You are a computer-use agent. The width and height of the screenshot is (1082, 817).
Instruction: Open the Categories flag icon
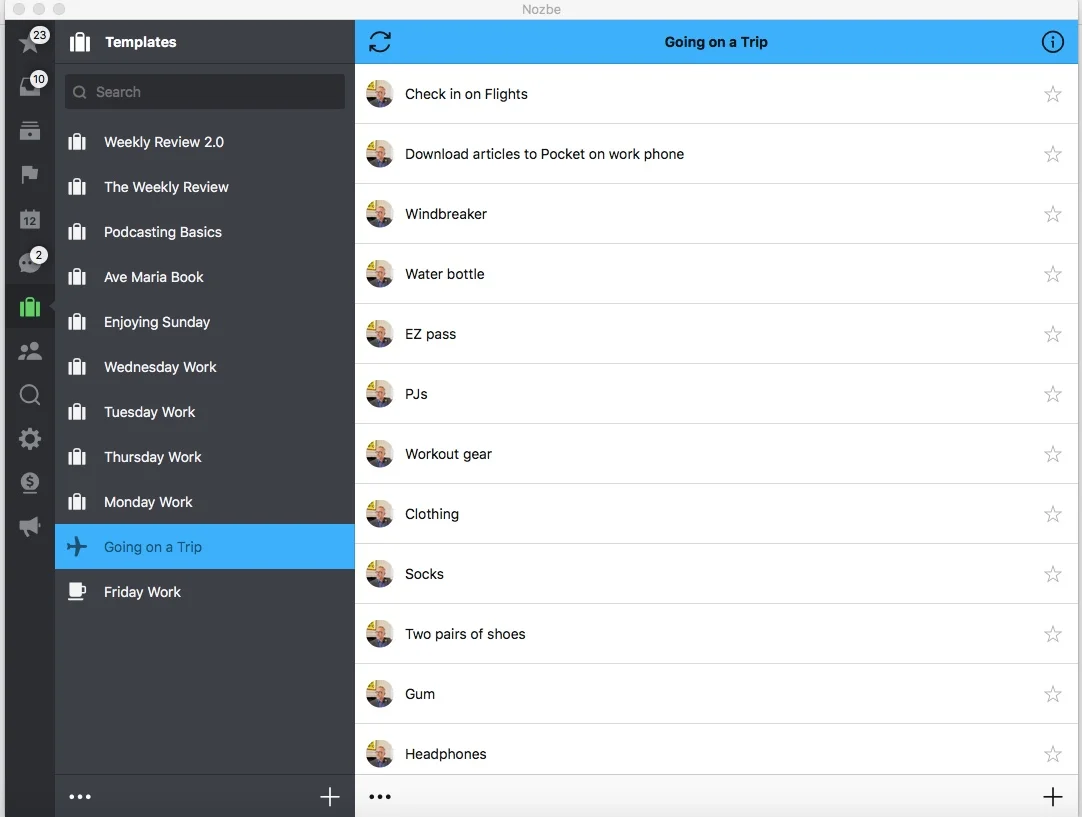[30, 175]
